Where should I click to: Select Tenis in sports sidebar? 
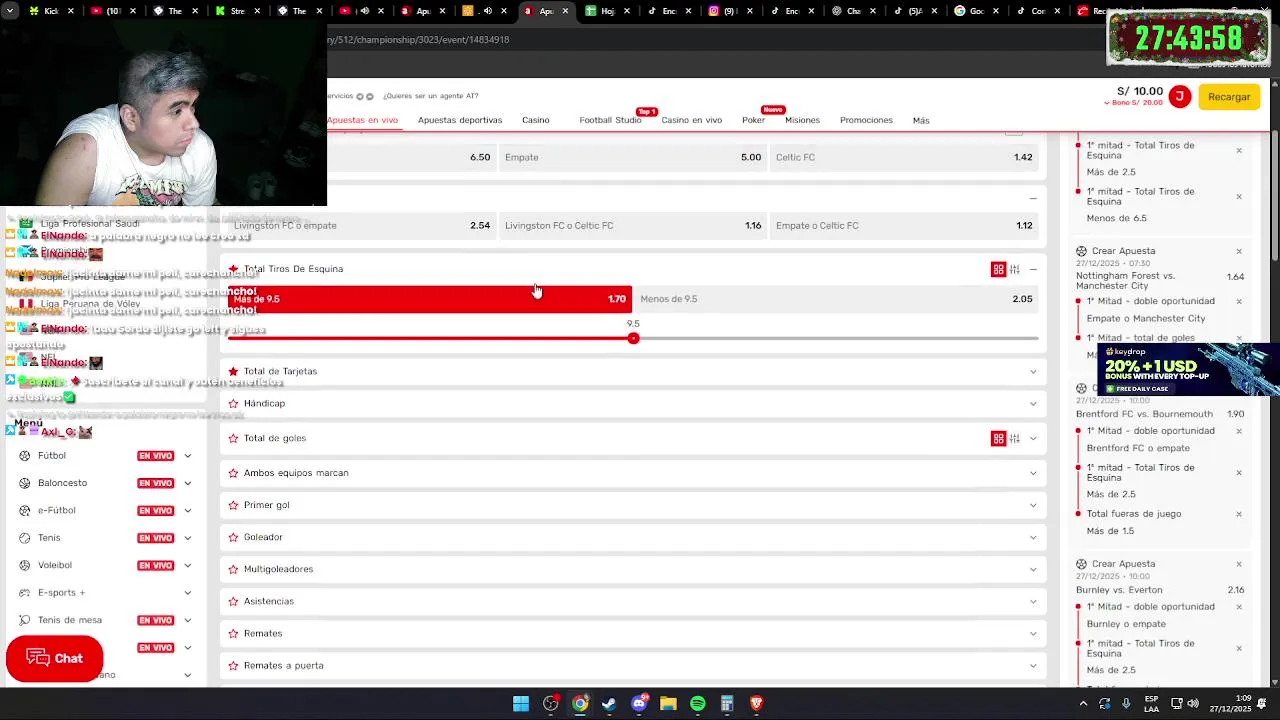[49, 538]
